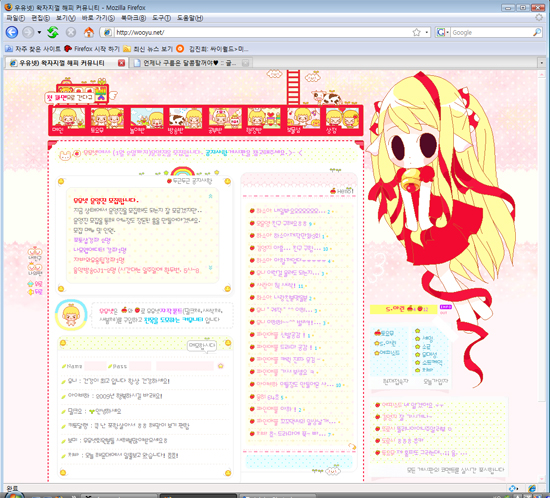Open the 도움말(H) menu
Viewport: 550px width, 498px height.
coord(190,18)
